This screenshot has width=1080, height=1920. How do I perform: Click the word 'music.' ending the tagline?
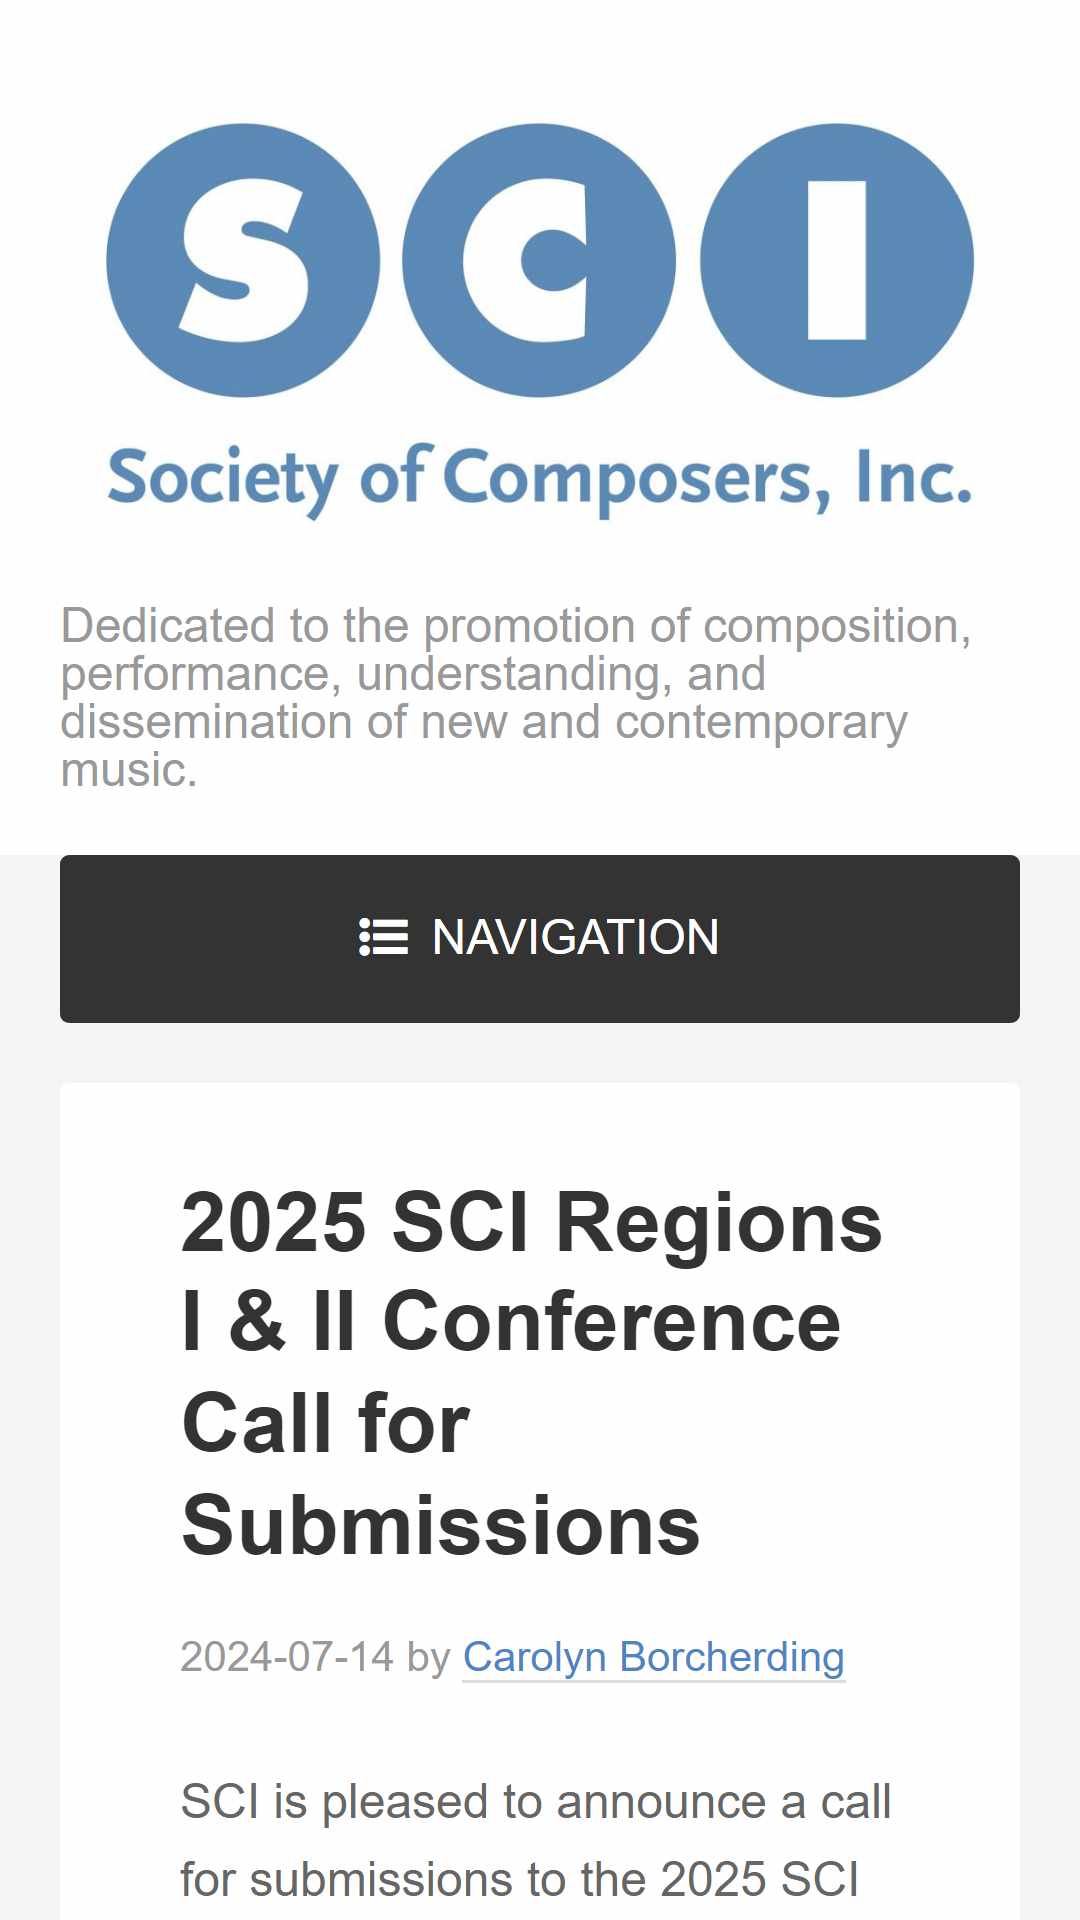click(129, 770)
